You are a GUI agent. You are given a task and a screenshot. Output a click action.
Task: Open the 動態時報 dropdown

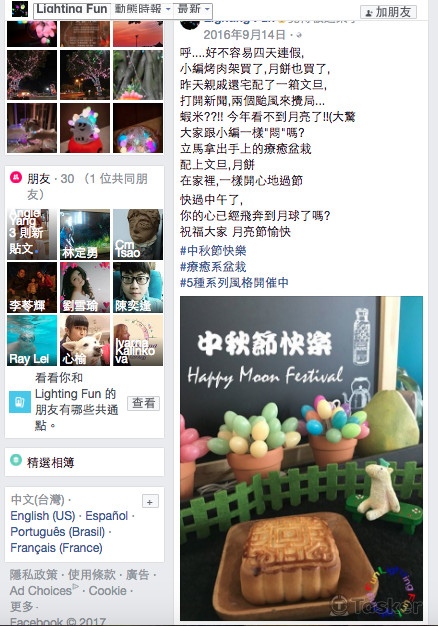pos(142,9)
